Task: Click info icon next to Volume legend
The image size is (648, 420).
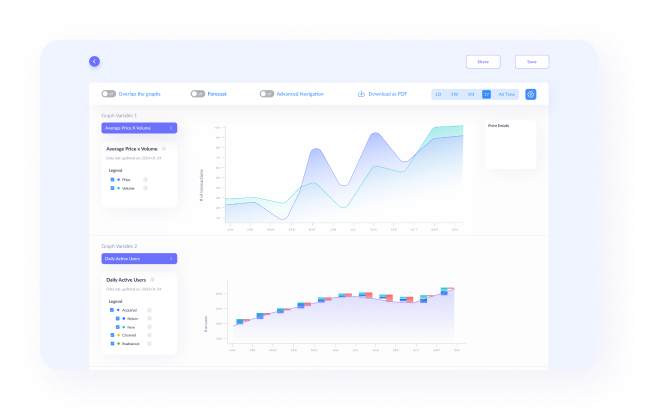Action: pos(145,188)
